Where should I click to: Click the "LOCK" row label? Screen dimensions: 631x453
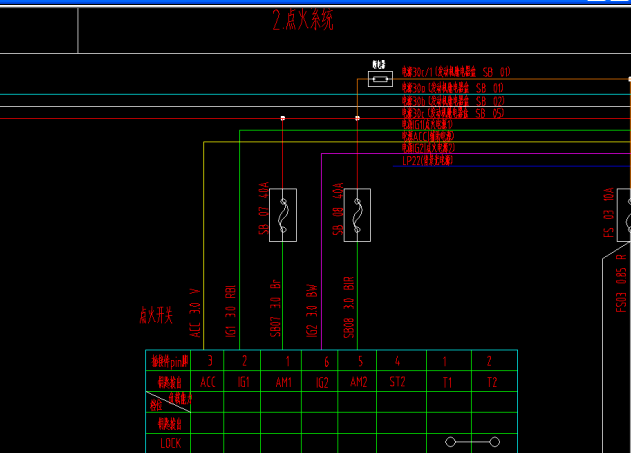(171, 443)
